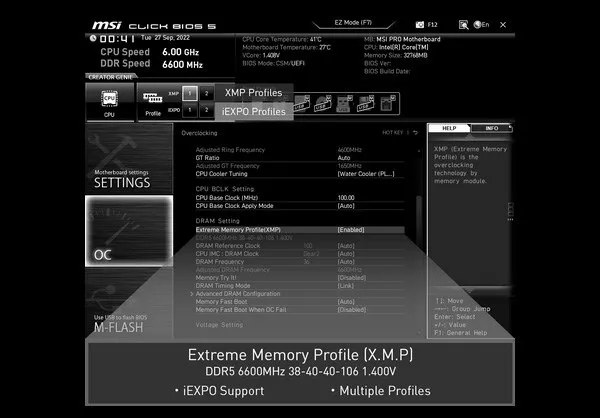This screenshot has width=600, height=418.
Task: Open the OC overclocking section
Action: [x=129, y=231]
